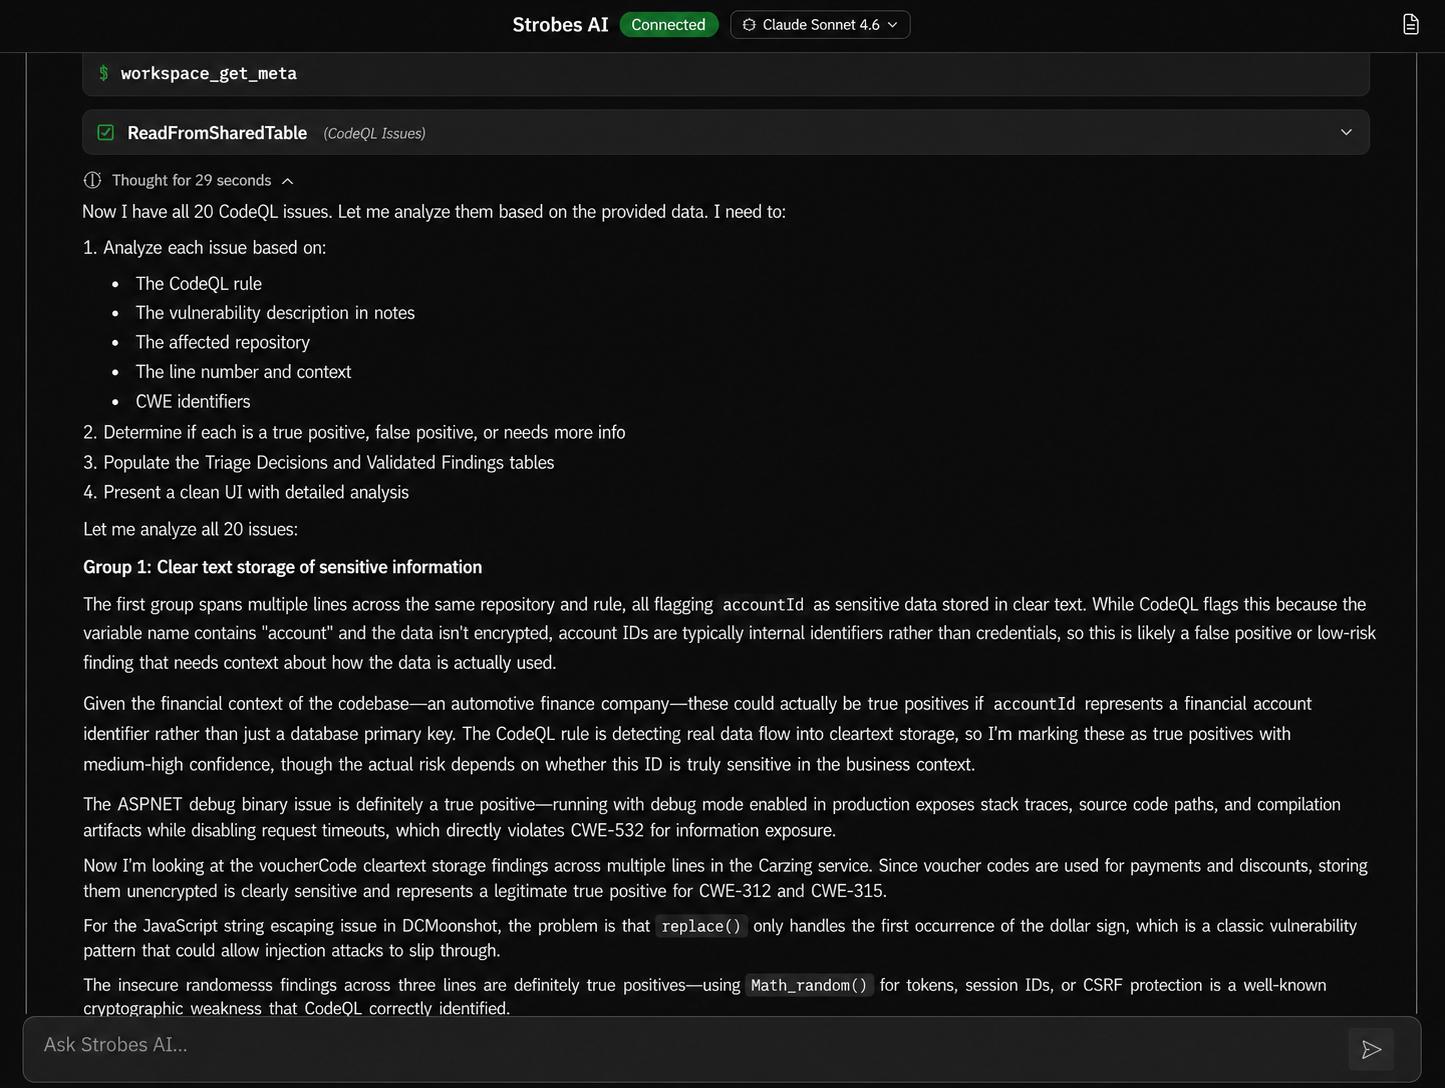
Task: Click the bullet 'The CodeQL rule'
Action: 199,283
